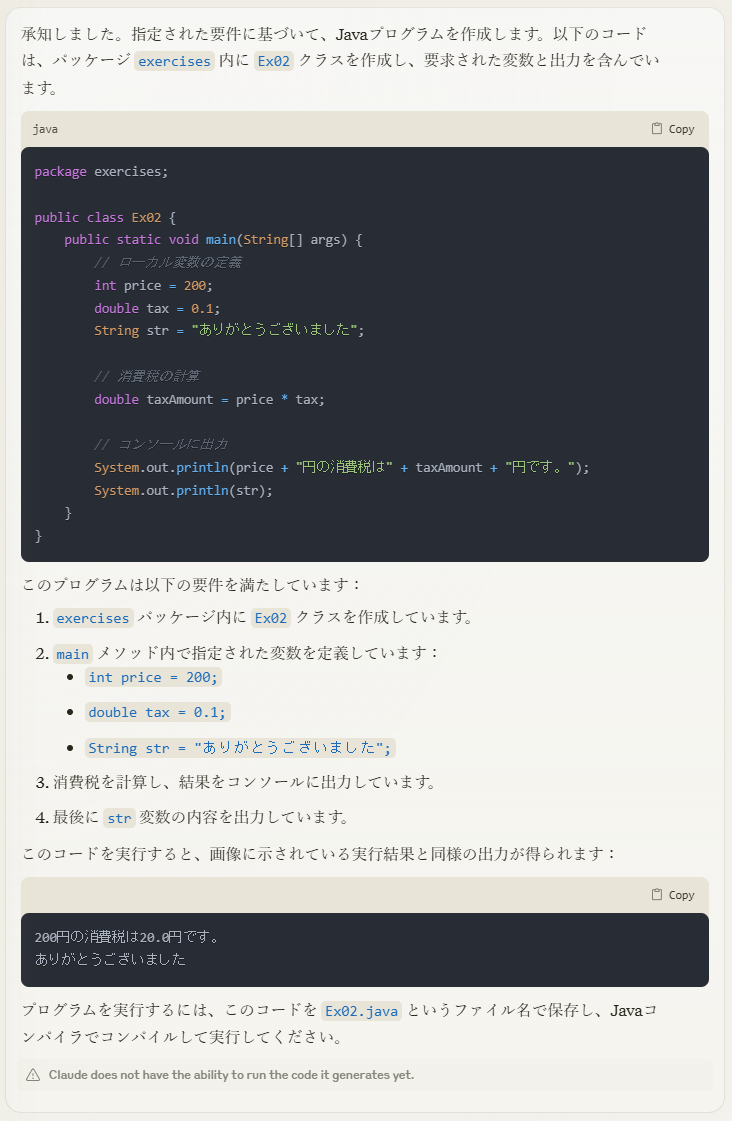This screenshot has width=732, height=1121.
Task: Copy the Java code using the Copy label
Action: (x=681, y=129)
